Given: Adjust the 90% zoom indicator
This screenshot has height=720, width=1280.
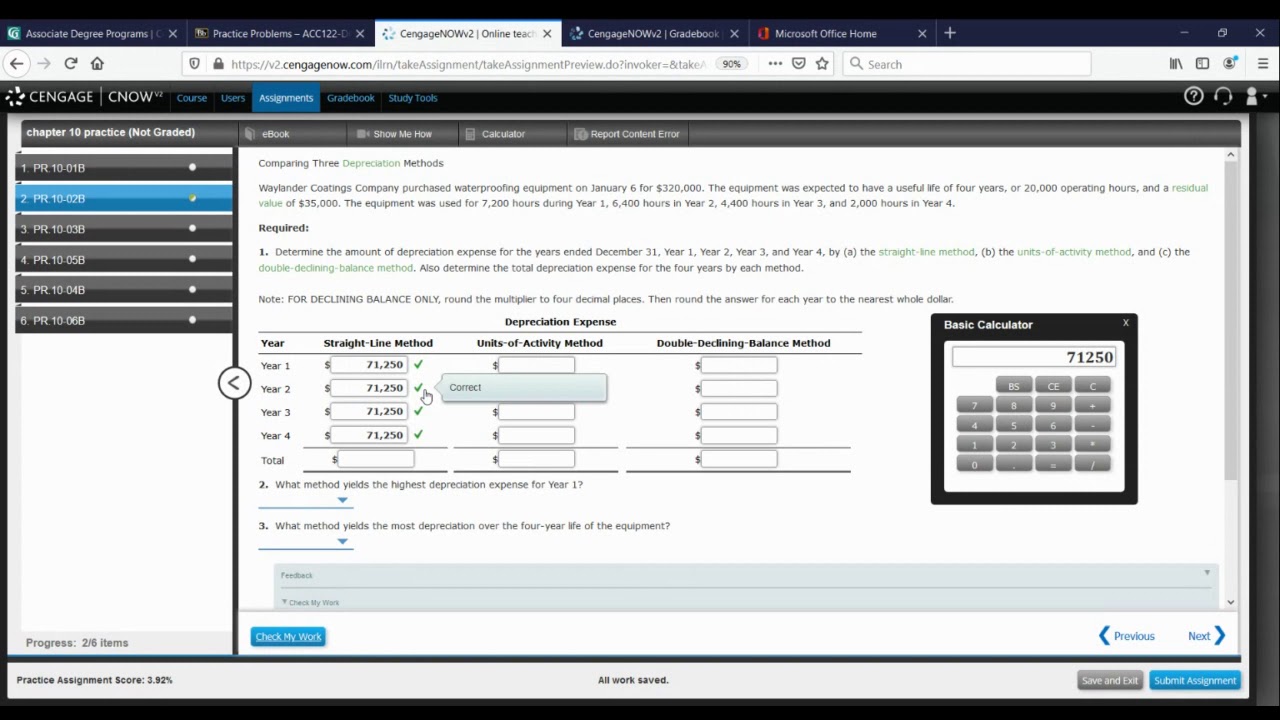Looking at the screenshot, I should 732,64.
